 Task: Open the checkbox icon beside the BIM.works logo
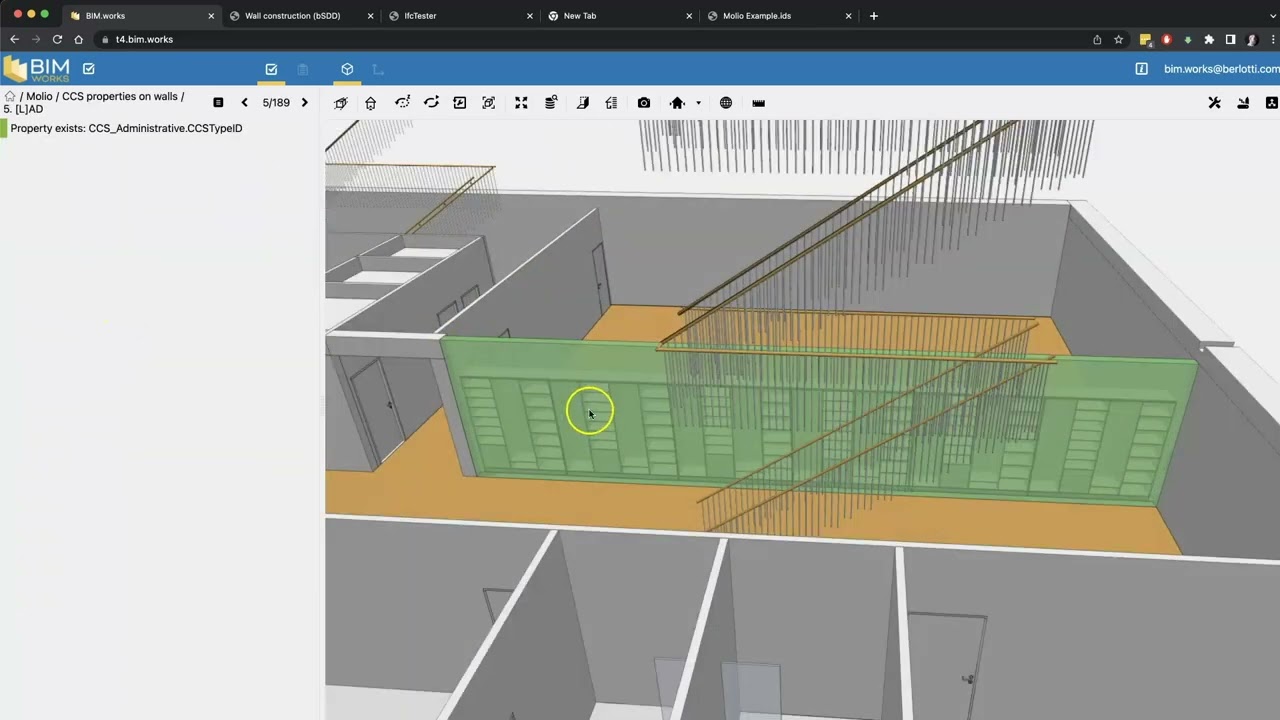[x=88, y=69]
